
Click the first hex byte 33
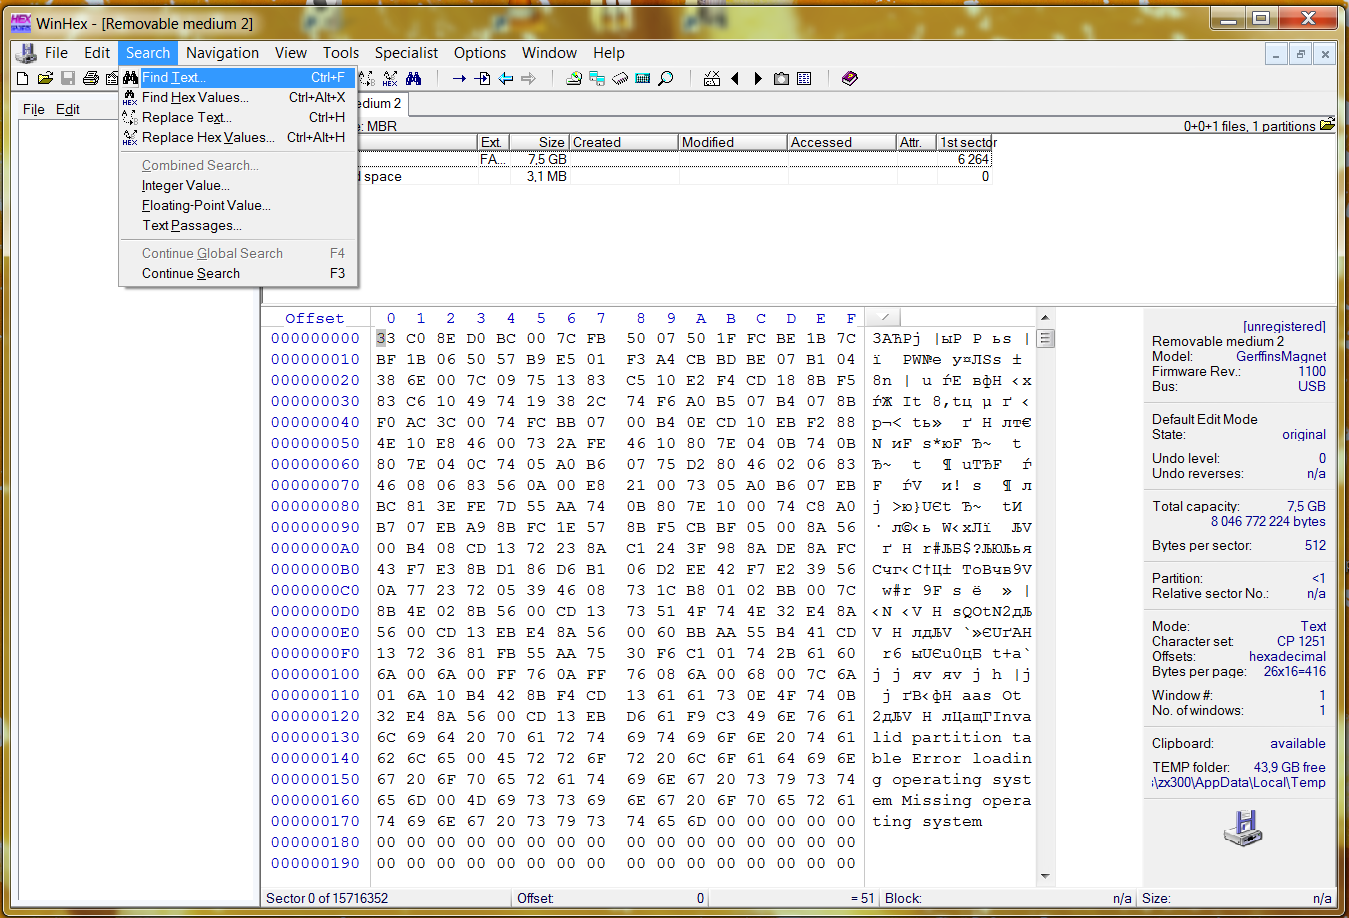[386, 338]
